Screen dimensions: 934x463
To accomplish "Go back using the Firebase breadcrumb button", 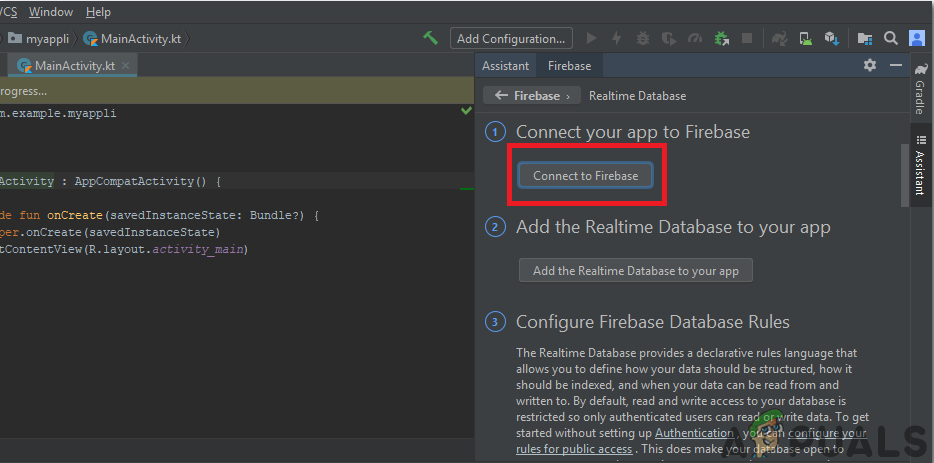I will 531,96.
